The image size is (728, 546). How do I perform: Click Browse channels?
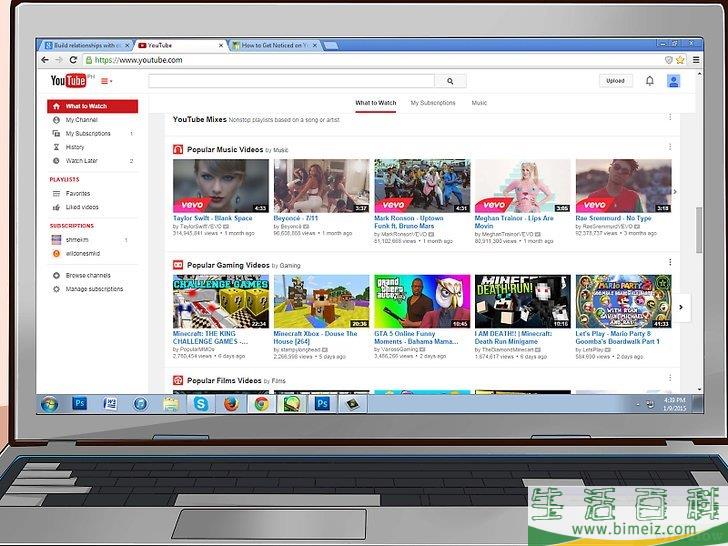(x=88, y=276)
